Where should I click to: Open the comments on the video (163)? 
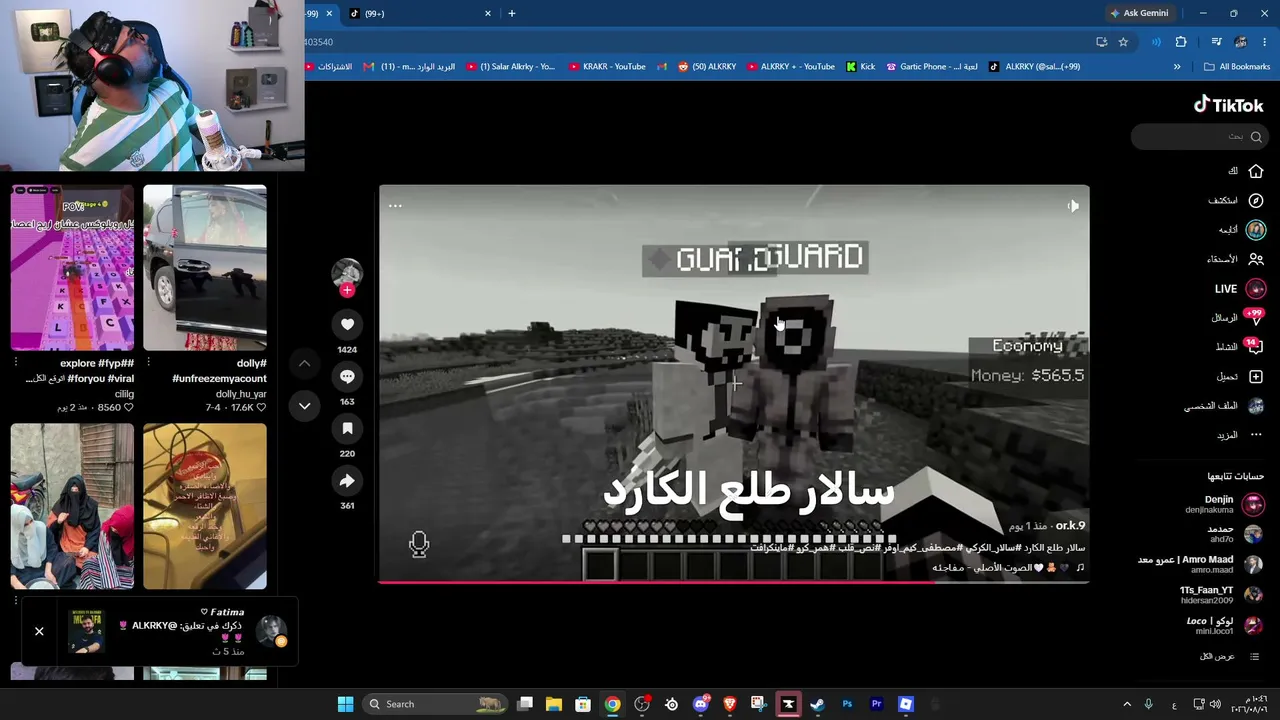[347, 376]
